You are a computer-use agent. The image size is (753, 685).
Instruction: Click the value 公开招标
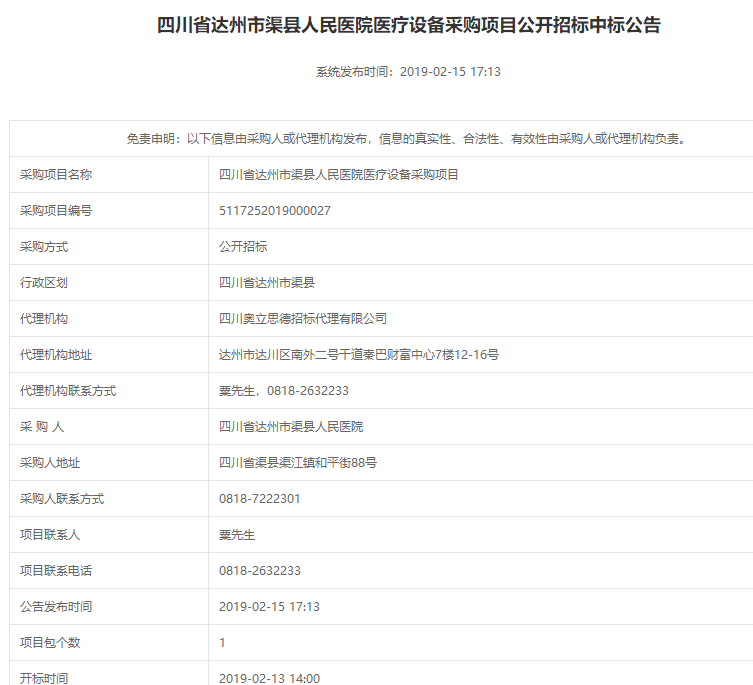tap(243, 246)
